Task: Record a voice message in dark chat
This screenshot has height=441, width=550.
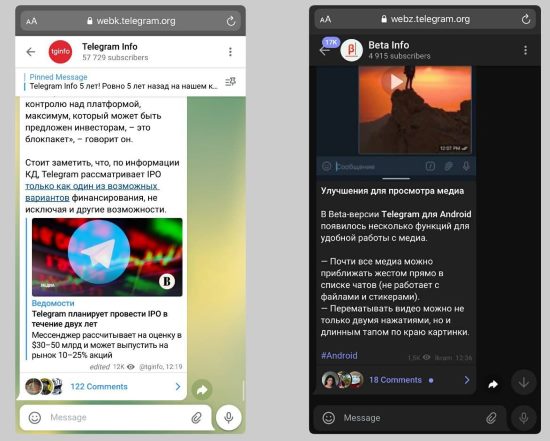Action: pos(524,418)
